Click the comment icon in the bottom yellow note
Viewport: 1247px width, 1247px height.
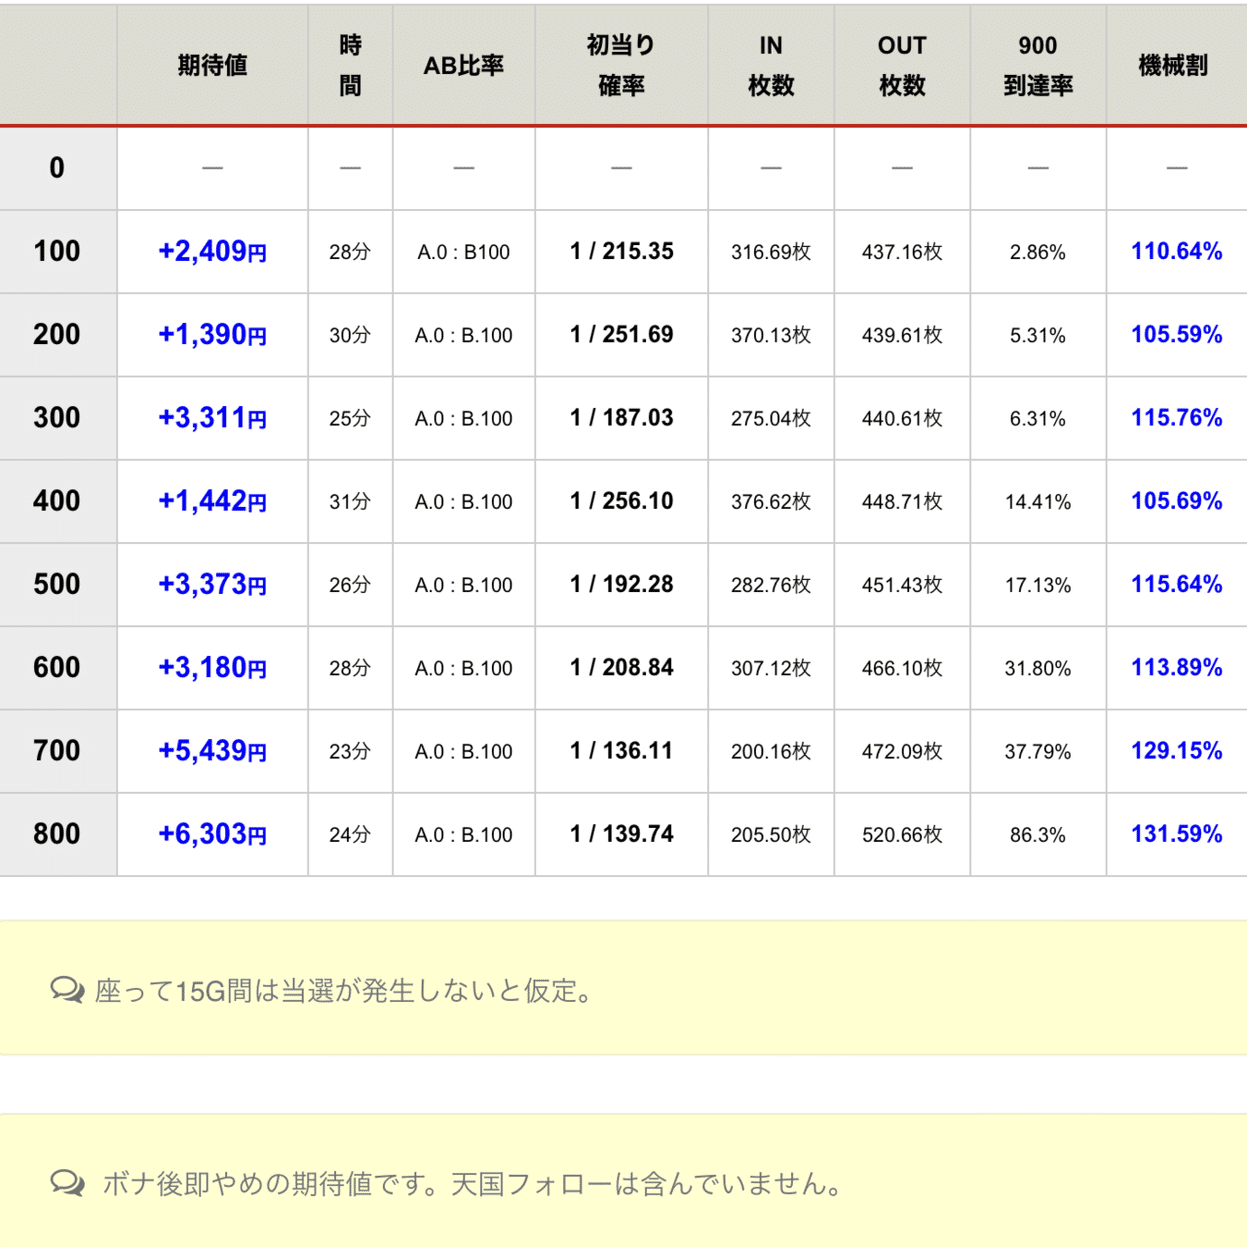[67, 1182]
